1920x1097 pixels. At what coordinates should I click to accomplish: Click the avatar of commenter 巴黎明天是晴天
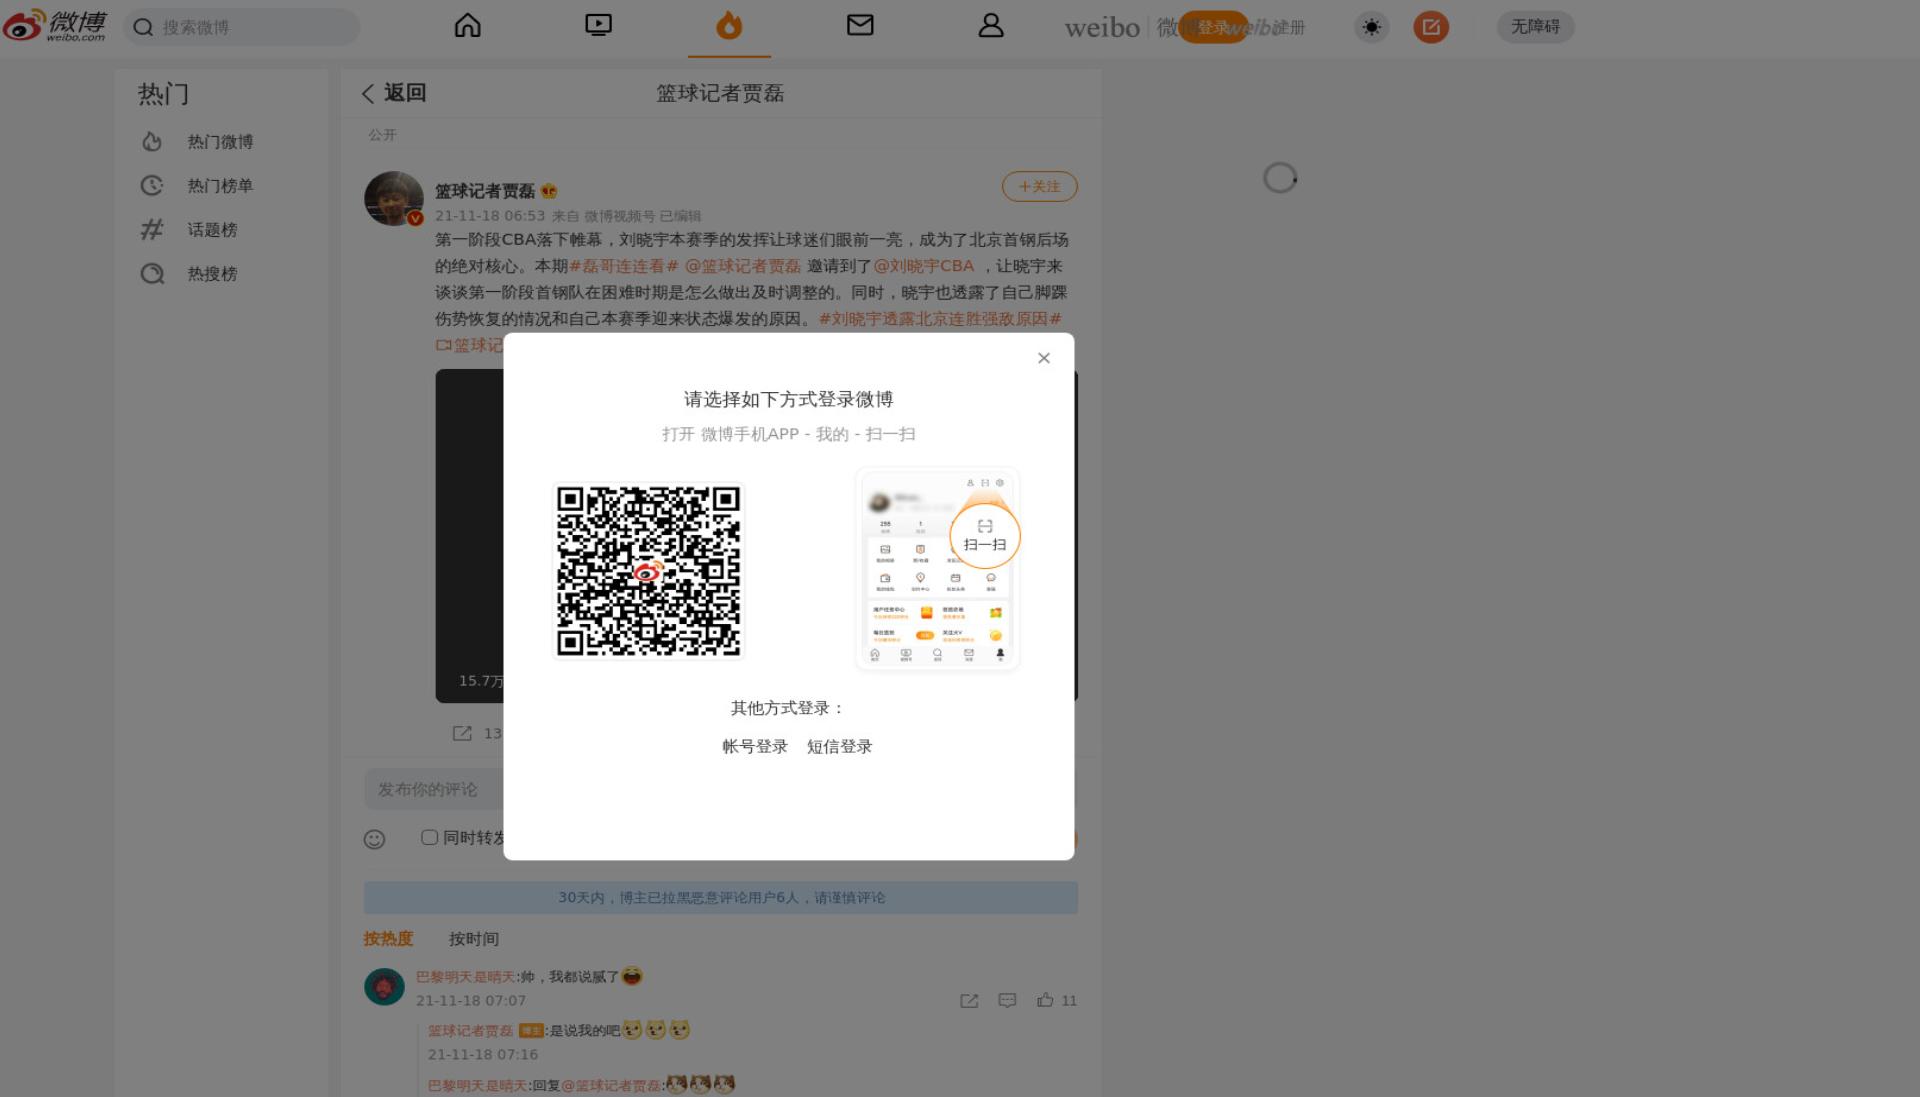(x=384, y=987)
